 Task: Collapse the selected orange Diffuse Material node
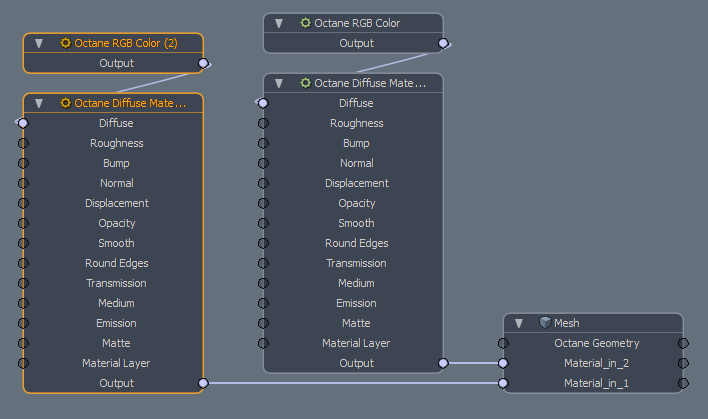click(39, 103)
